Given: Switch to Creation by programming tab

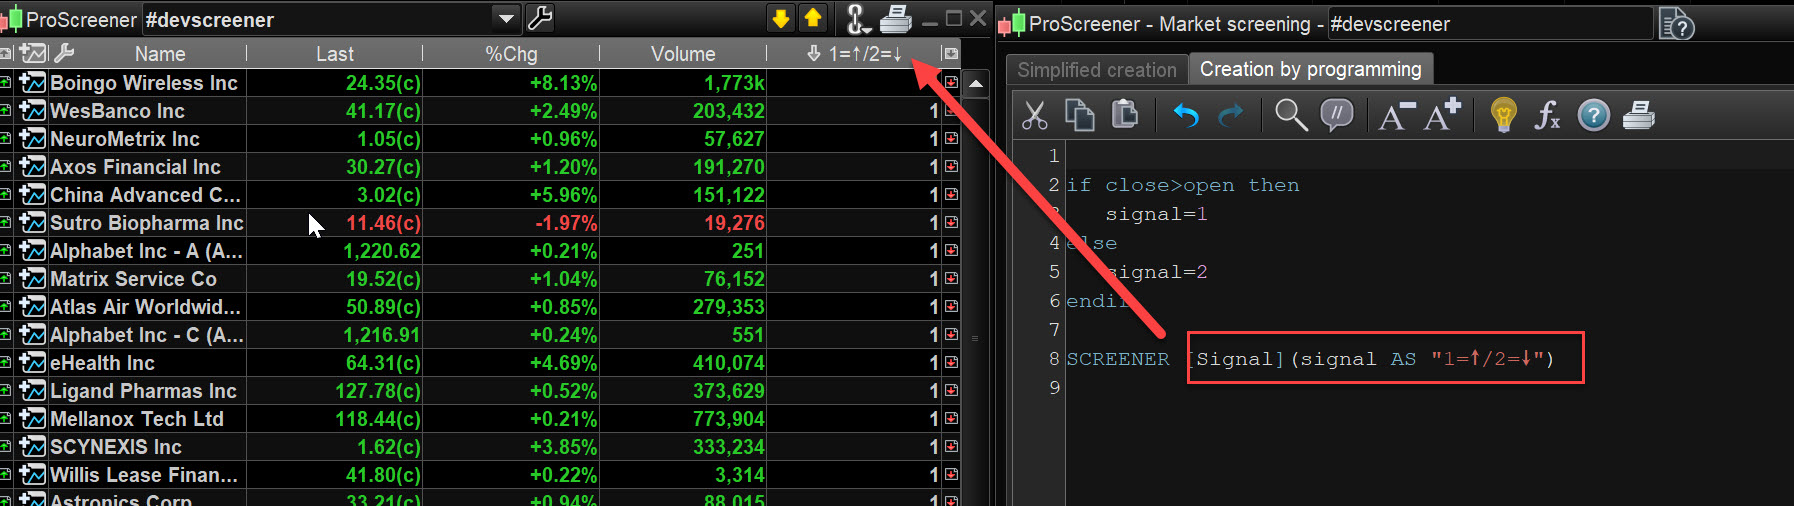Looking at the screenshot, I should [x=1311, y=69].
